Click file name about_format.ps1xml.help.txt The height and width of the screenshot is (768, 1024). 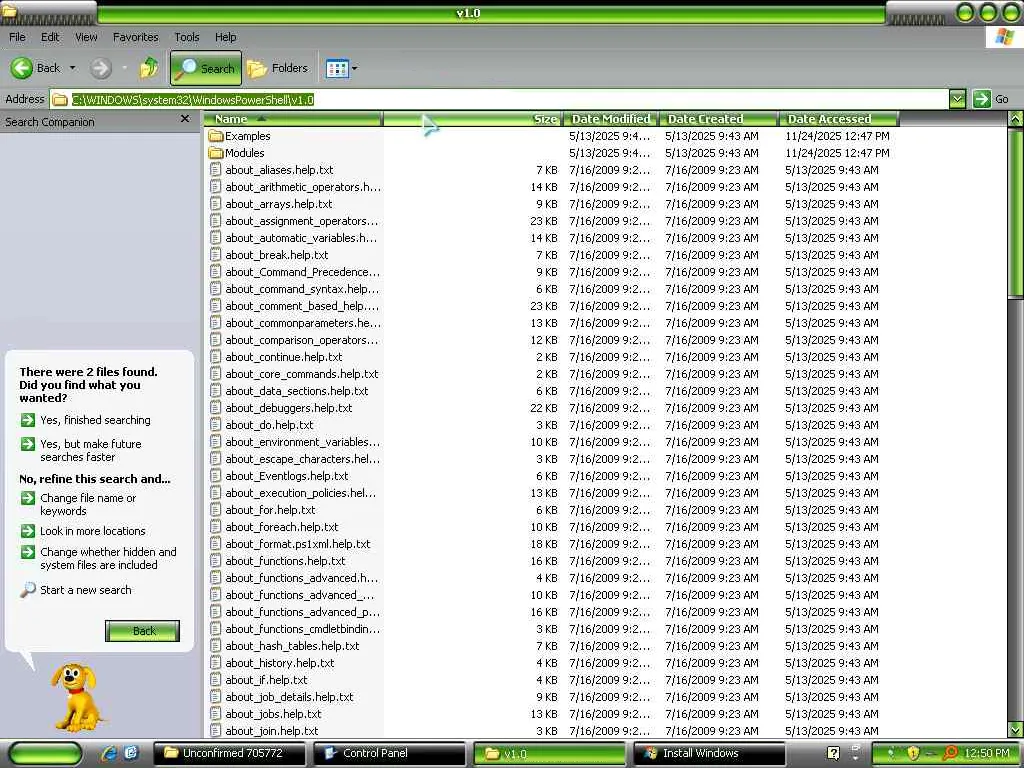(x=298, y=544)
